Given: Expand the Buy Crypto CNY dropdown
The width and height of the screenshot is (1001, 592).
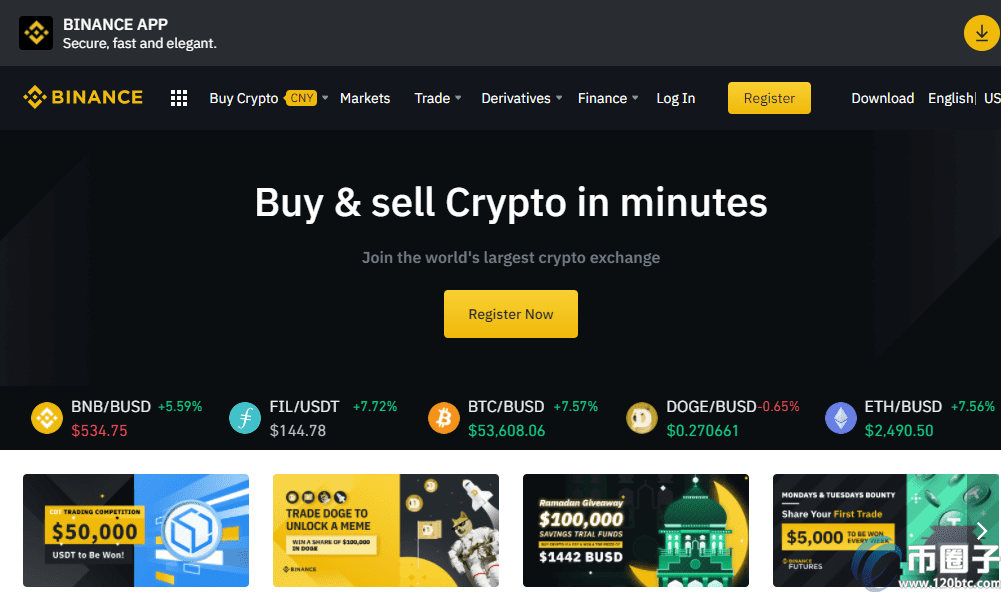Looking at the screenshot, I should pos(269,98).
